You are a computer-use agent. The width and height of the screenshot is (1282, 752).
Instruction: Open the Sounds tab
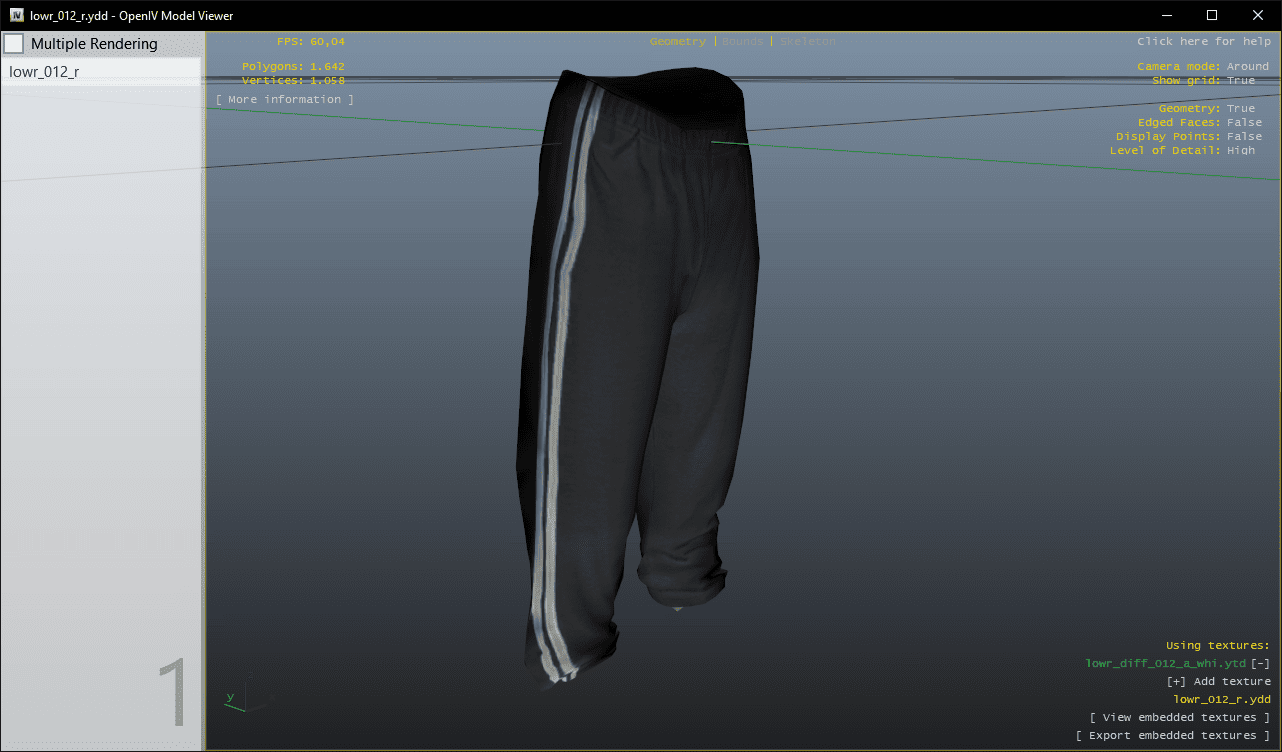click(x=742, y=41)
